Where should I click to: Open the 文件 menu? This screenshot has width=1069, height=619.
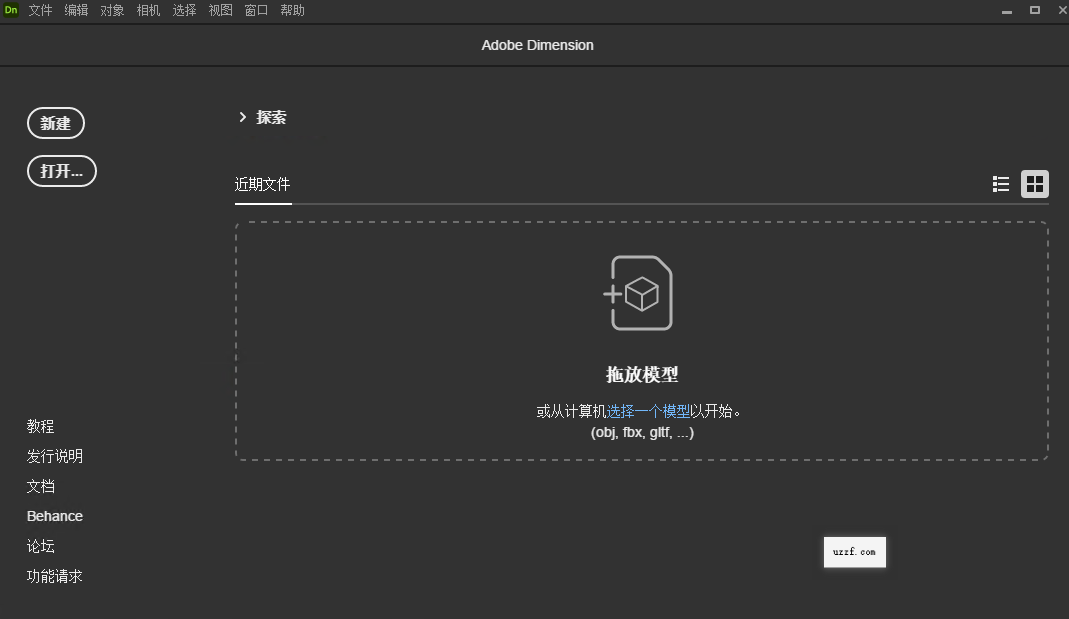pos(40,10)
